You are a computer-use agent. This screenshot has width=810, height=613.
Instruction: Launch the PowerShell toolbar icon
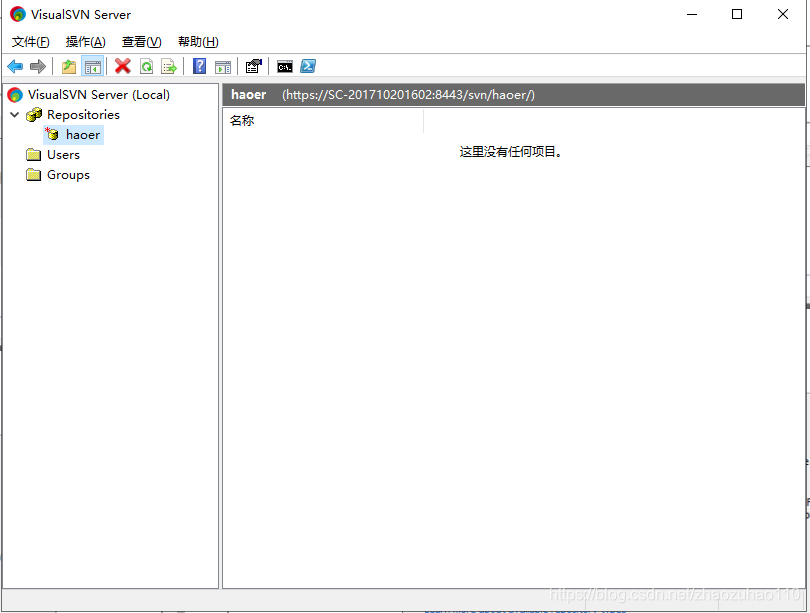point(308,66)
